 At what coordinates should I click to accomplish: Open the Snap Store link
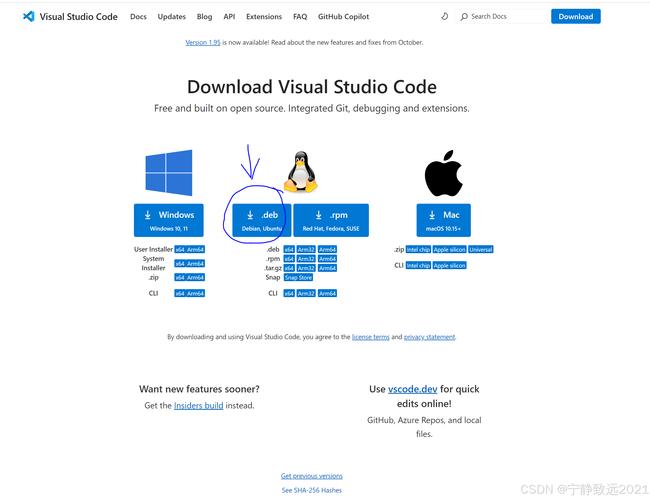click(x=298, y=277)
